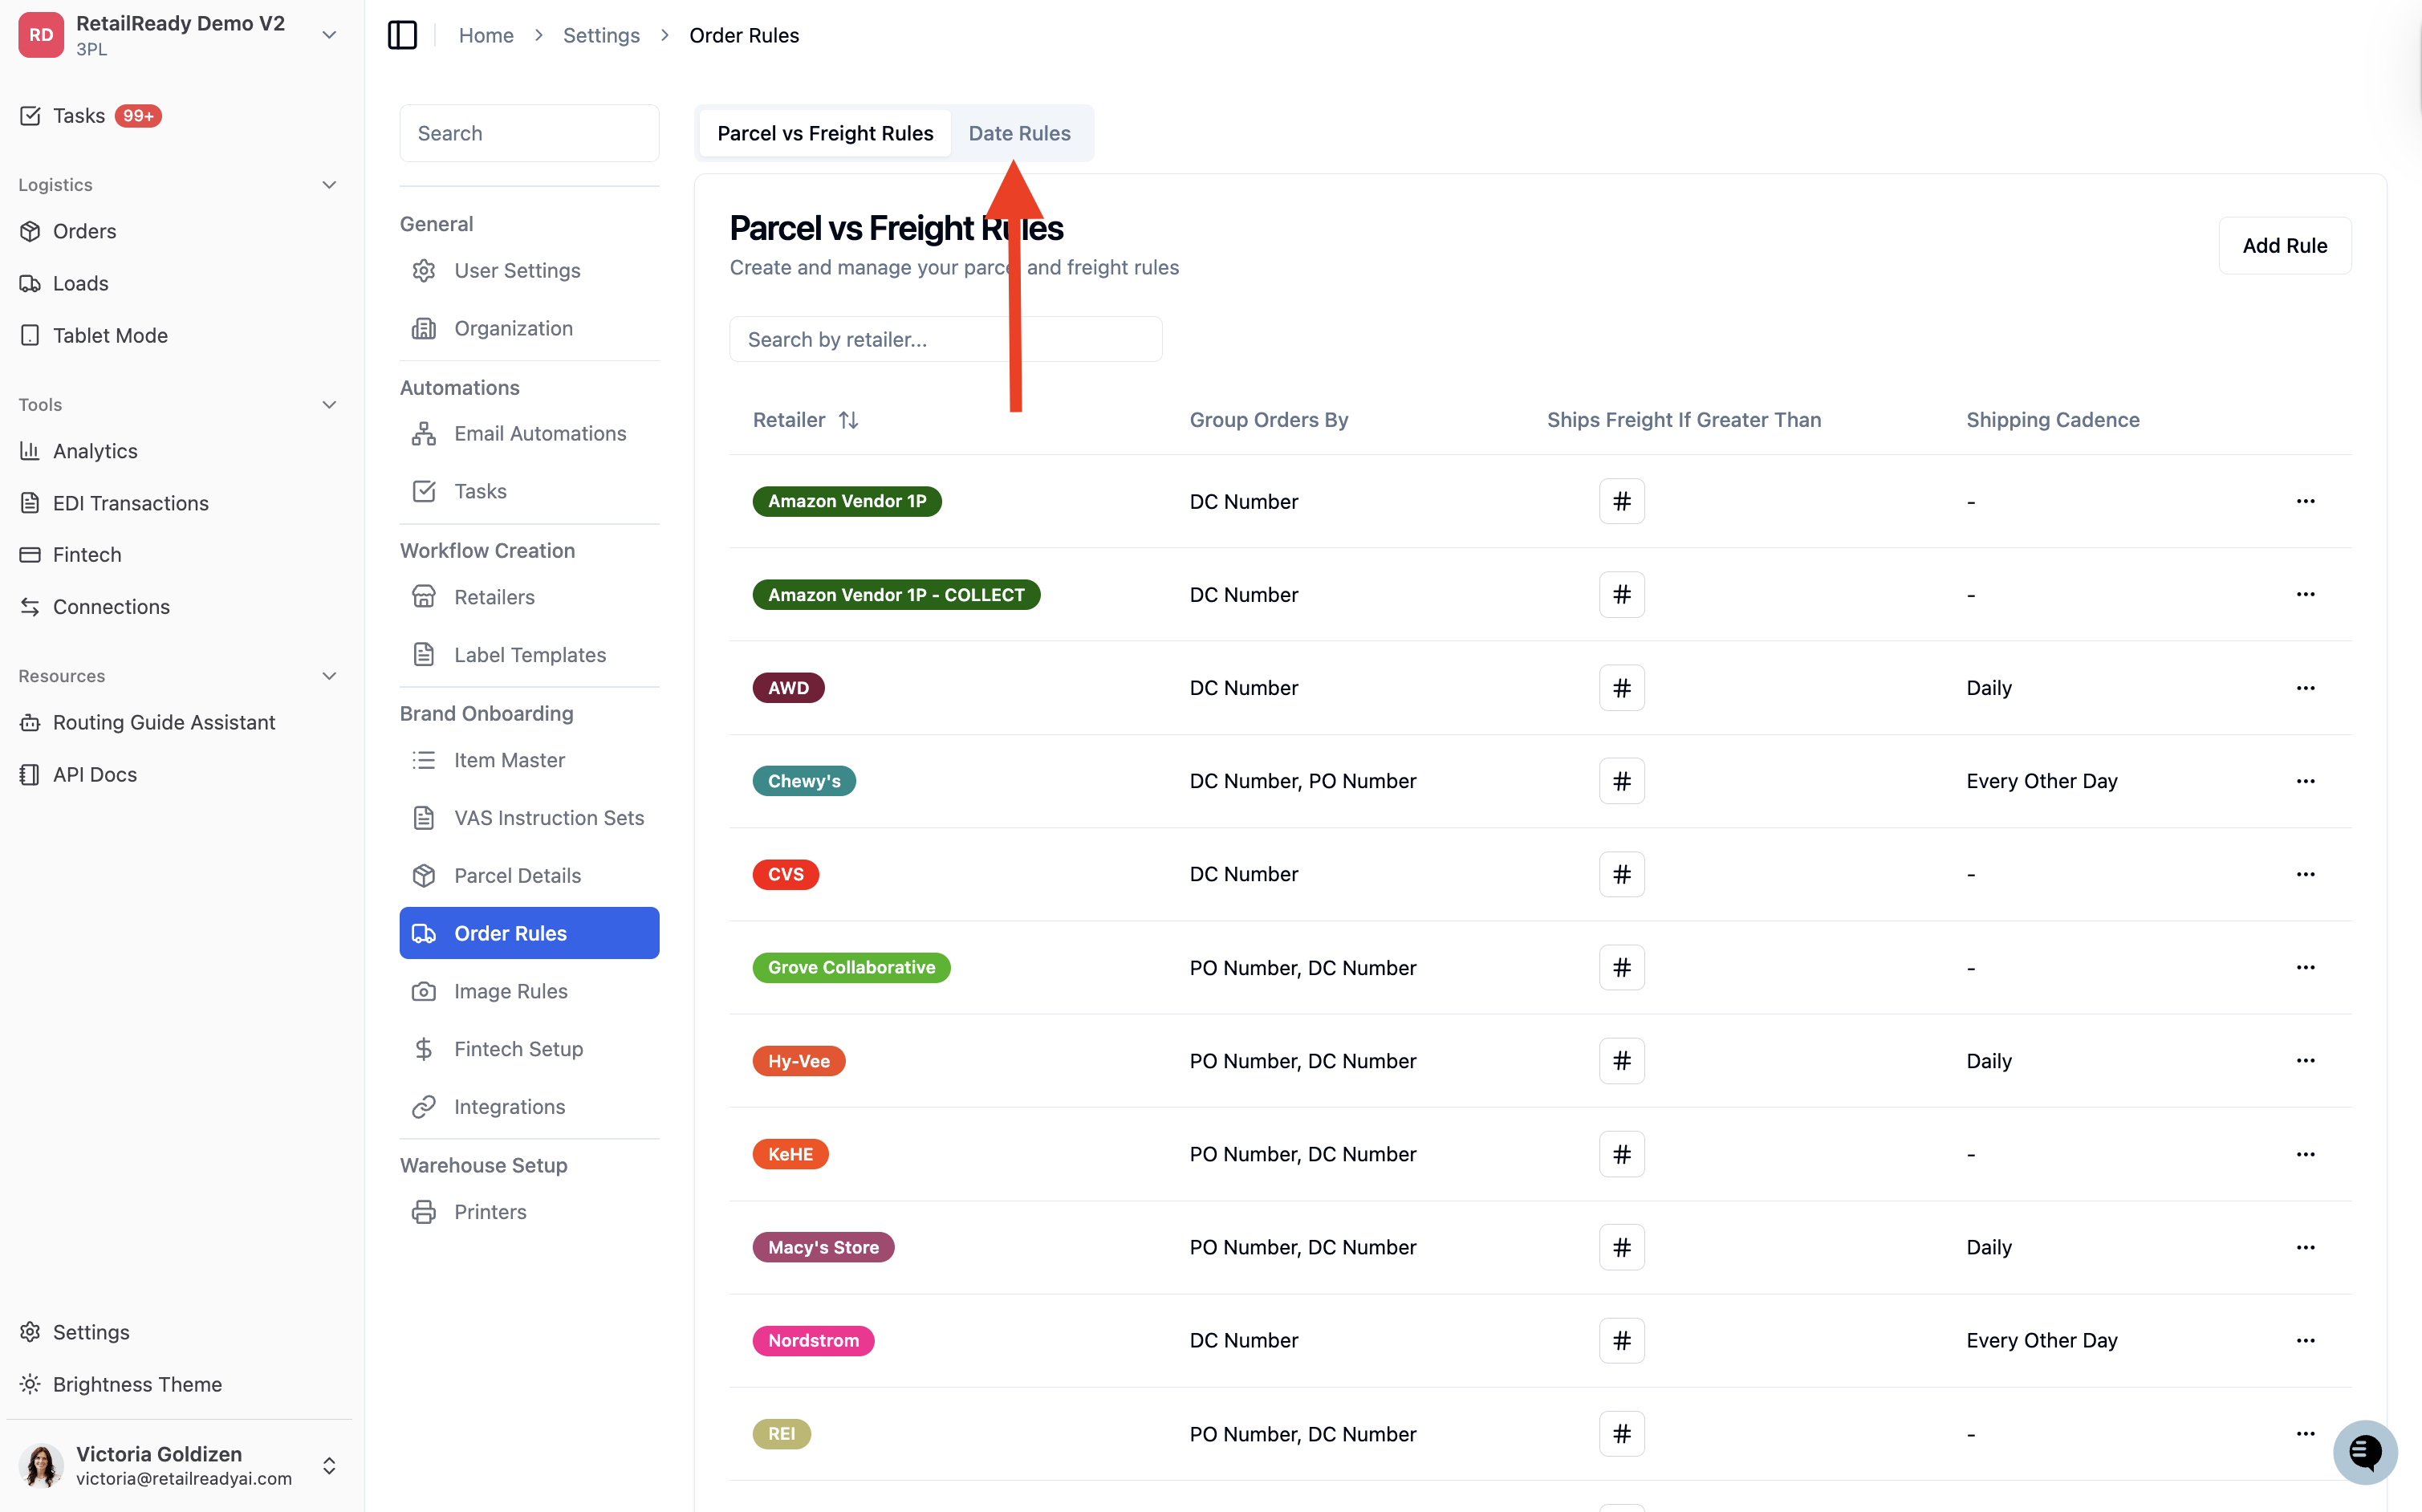Collapse the Logistics section
Screen dimensions: 2422x1512
click(x=329, y=185)
